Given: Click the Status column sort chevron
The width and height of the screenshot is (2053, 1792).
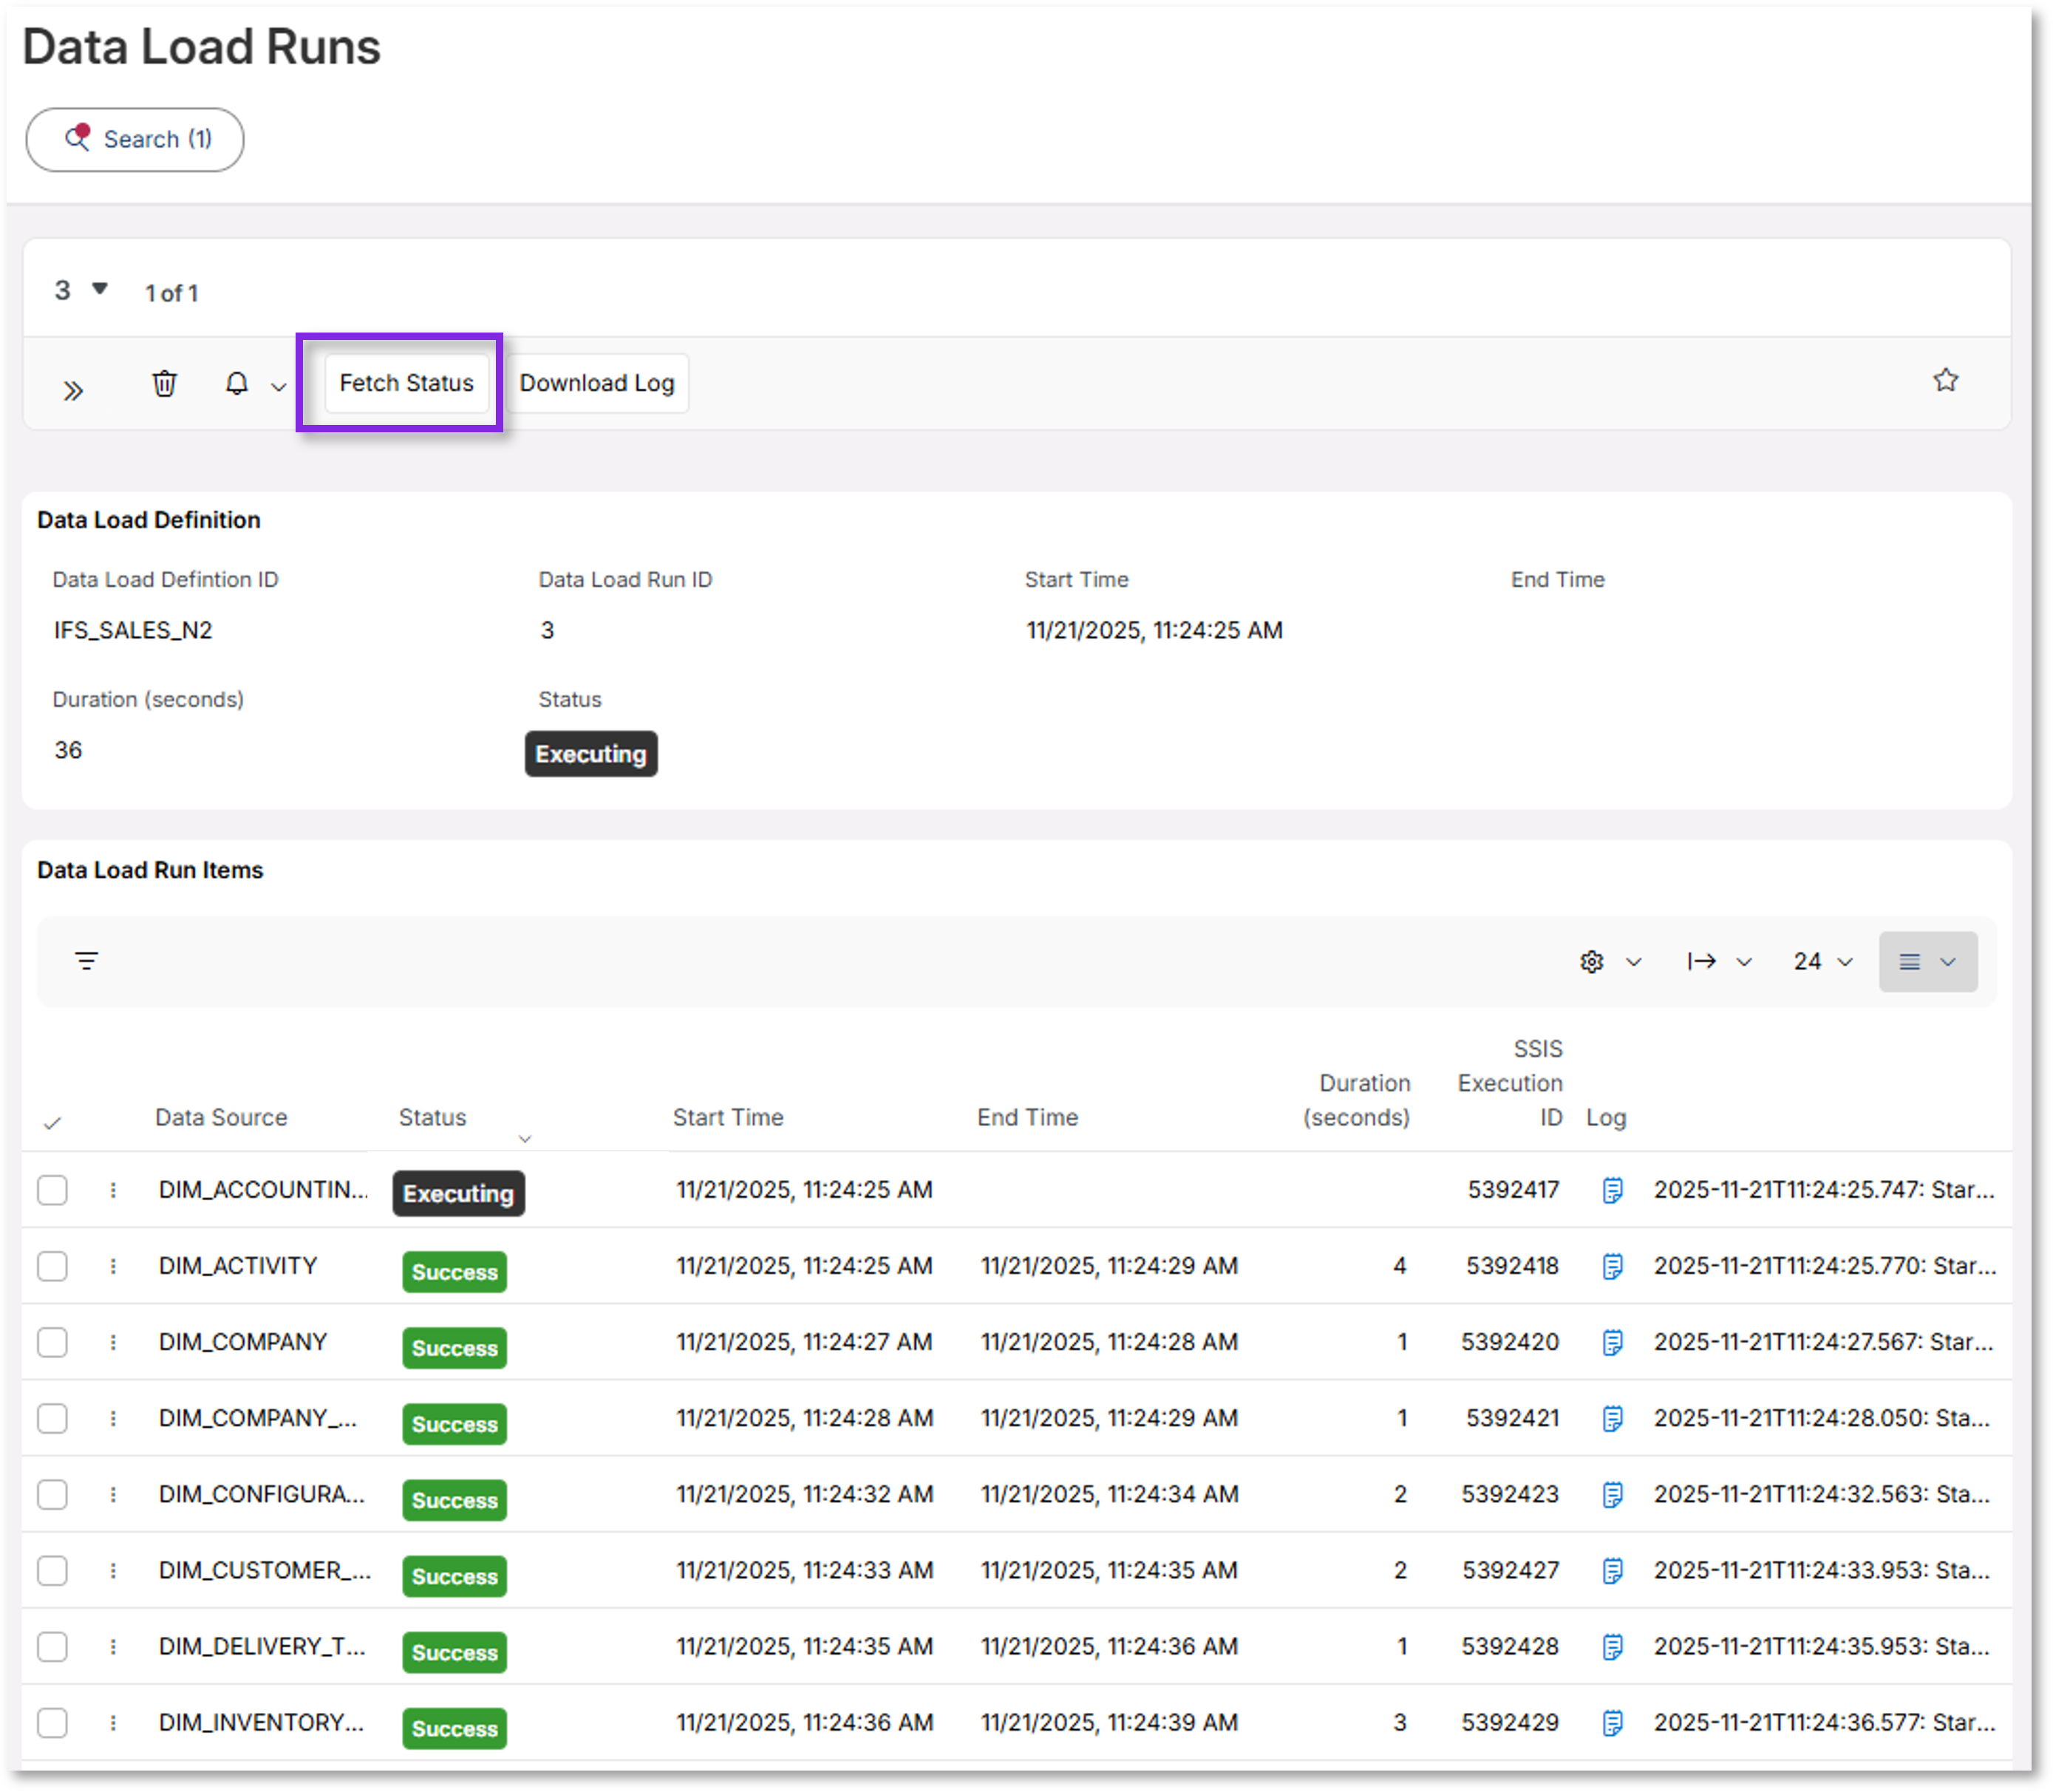Looking at the screenshot, I should click(524, 1138).
